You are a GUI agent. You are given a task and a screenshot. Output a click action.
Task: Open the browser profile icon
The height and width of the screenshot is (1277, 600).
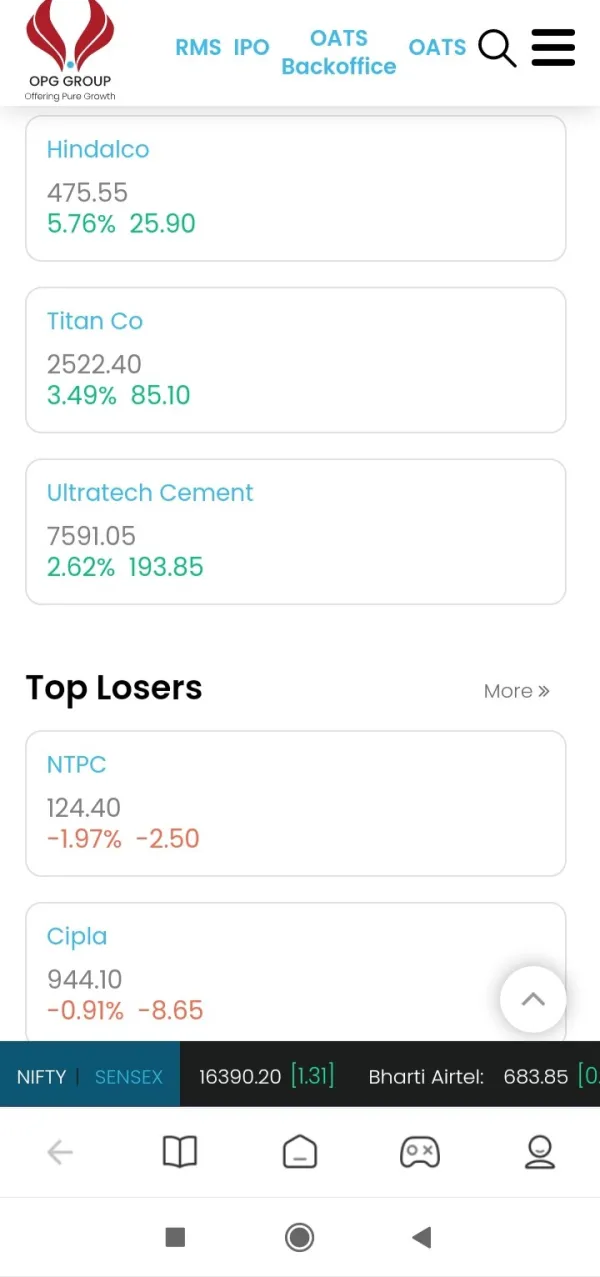540,1153
